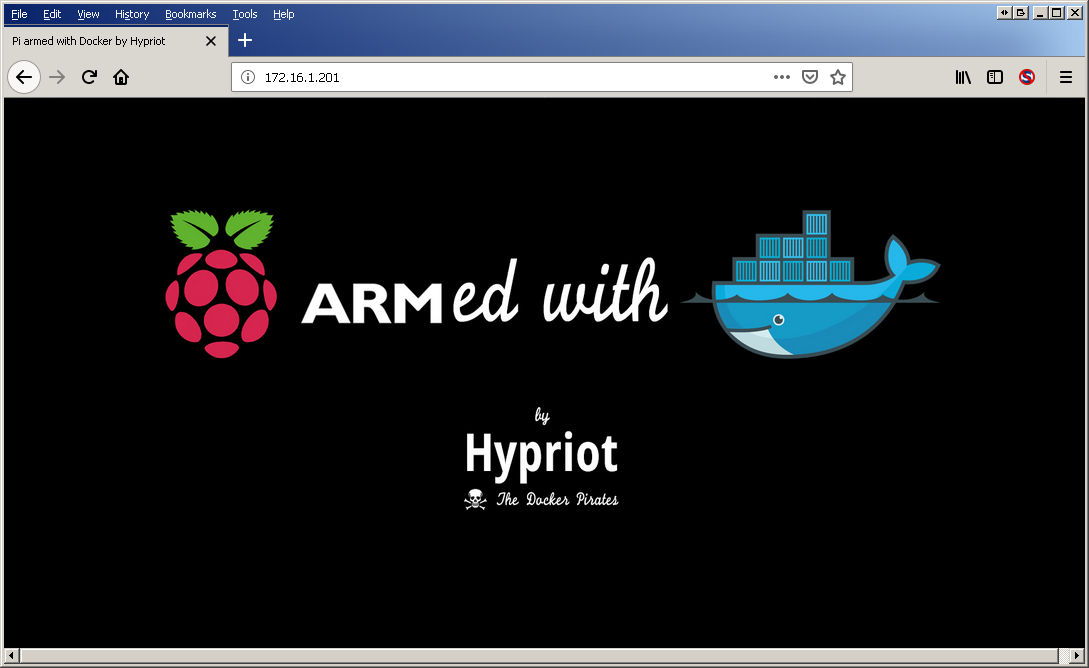Viewport: 1089px width, 668px height.
Task: Open the Bookmarks menu
Action: coord(190,14)
